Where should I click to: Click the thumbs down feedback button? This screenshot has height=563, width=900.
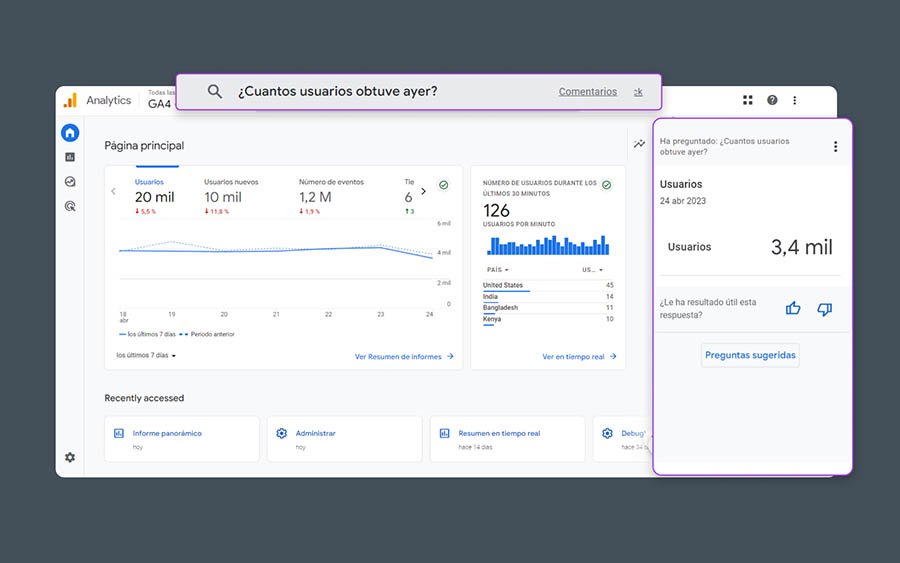[x=824, y=308]
